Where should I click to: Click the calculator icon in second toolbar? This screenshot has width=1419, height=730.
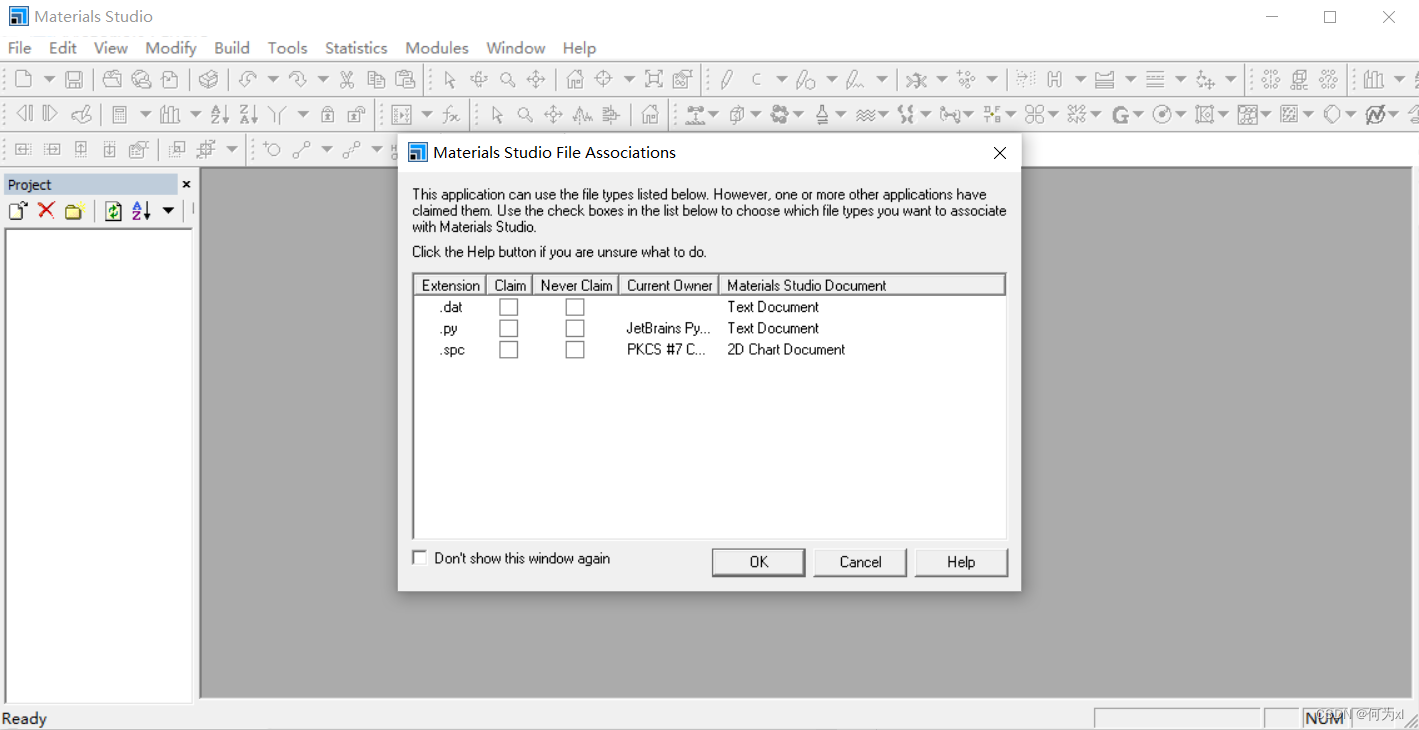119,115
